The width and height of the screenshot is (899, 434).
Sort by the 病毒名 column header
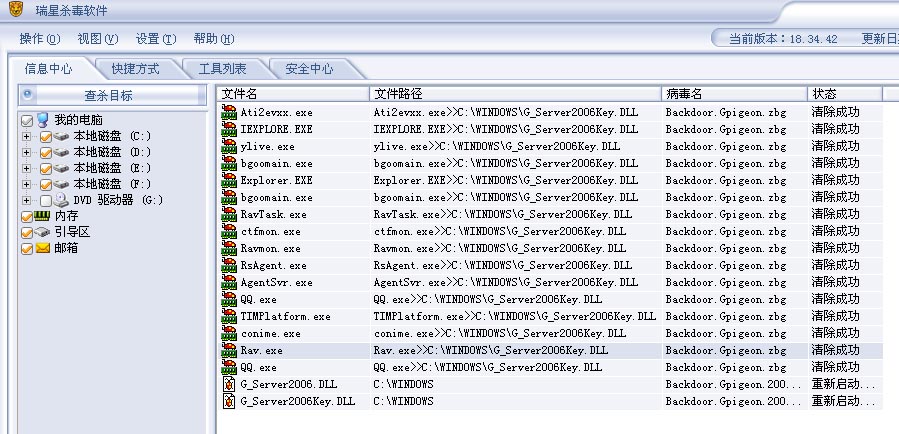pyautogui.click(x=734, y=94)
